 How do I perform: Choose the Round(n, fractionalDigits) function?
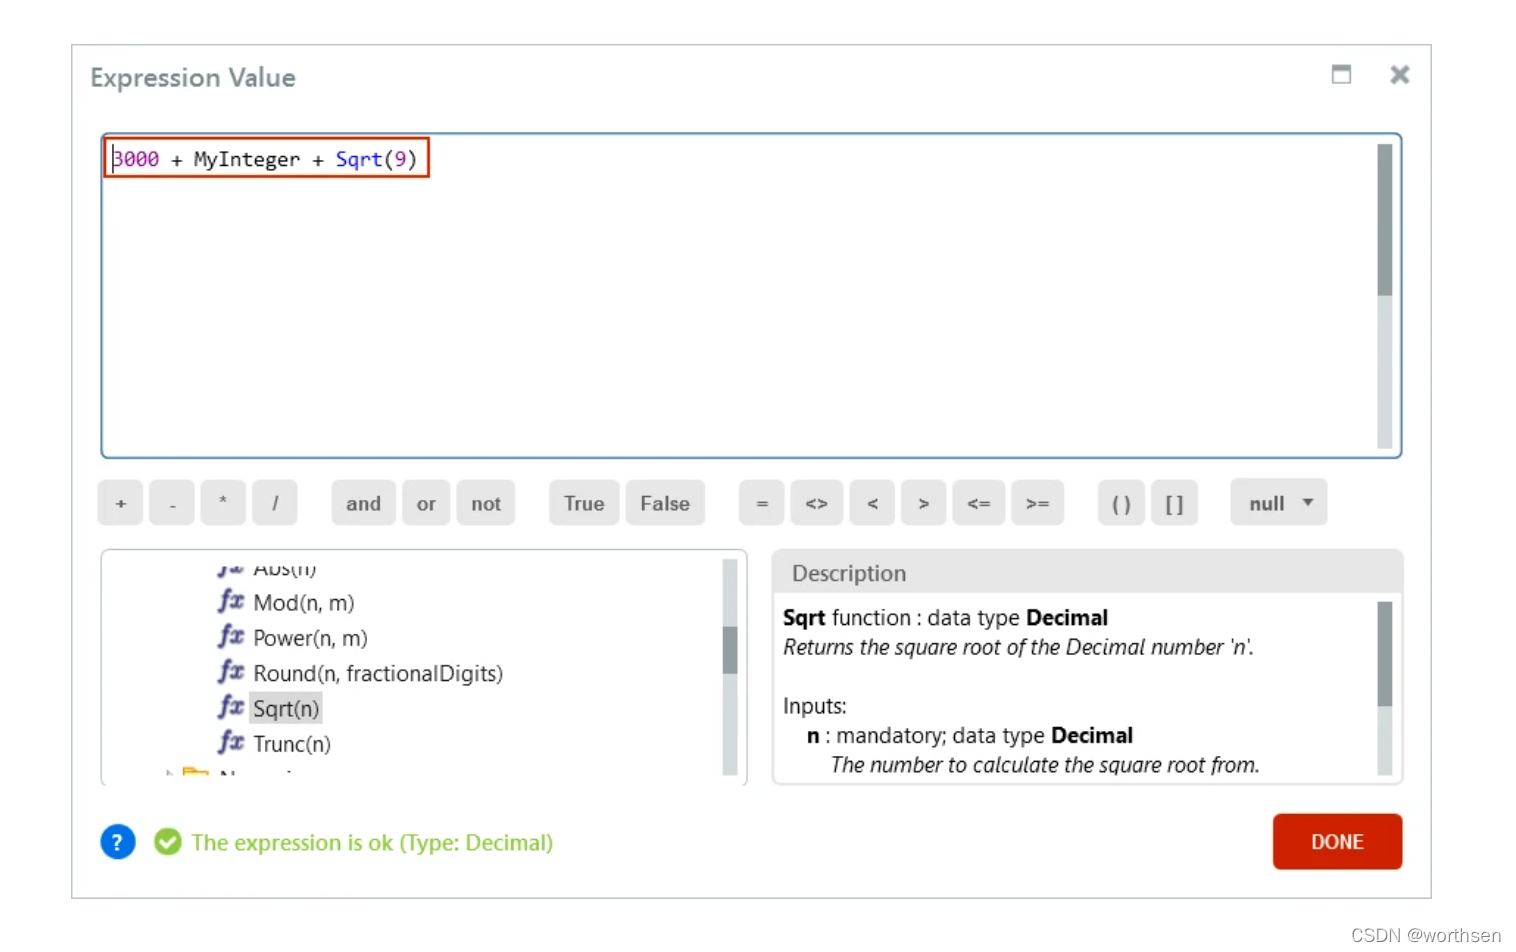(377, 674)
